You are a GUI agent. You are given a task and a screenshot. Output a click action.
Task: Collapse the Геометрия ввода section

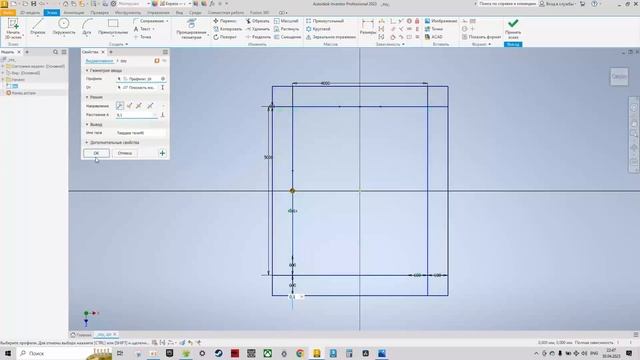pos(87,71)
